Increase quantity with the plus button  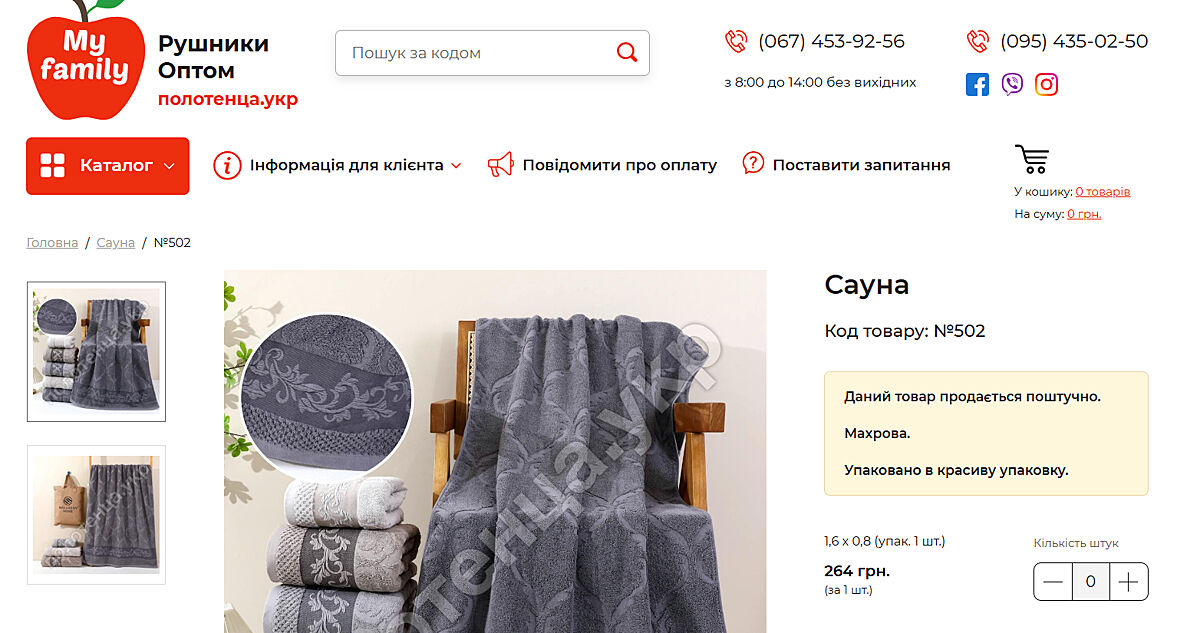1128,582
